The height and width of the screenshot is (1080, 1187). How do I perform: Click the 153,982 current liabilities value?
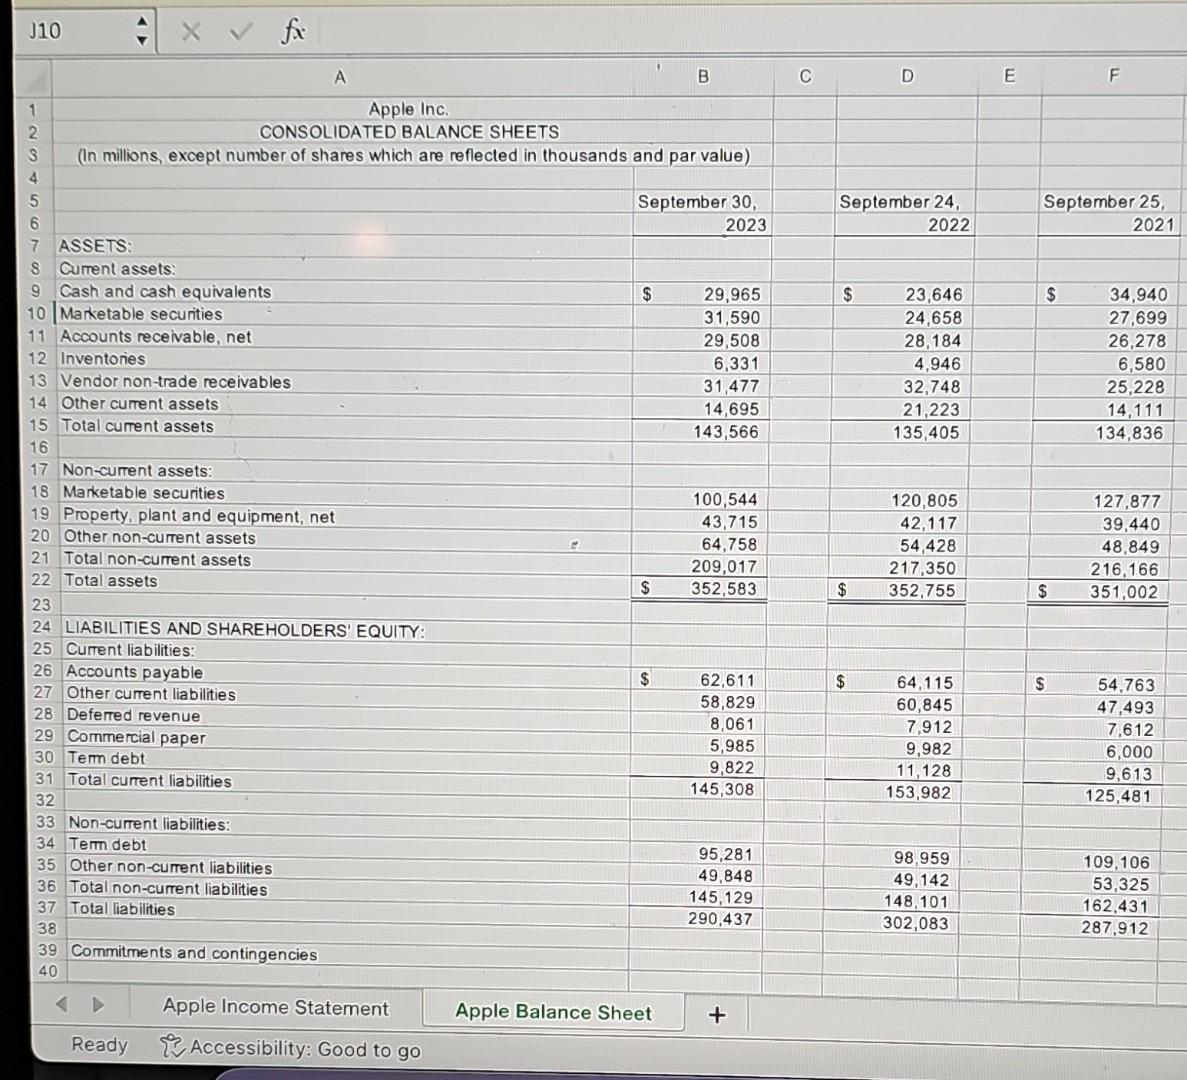point(918,792)
